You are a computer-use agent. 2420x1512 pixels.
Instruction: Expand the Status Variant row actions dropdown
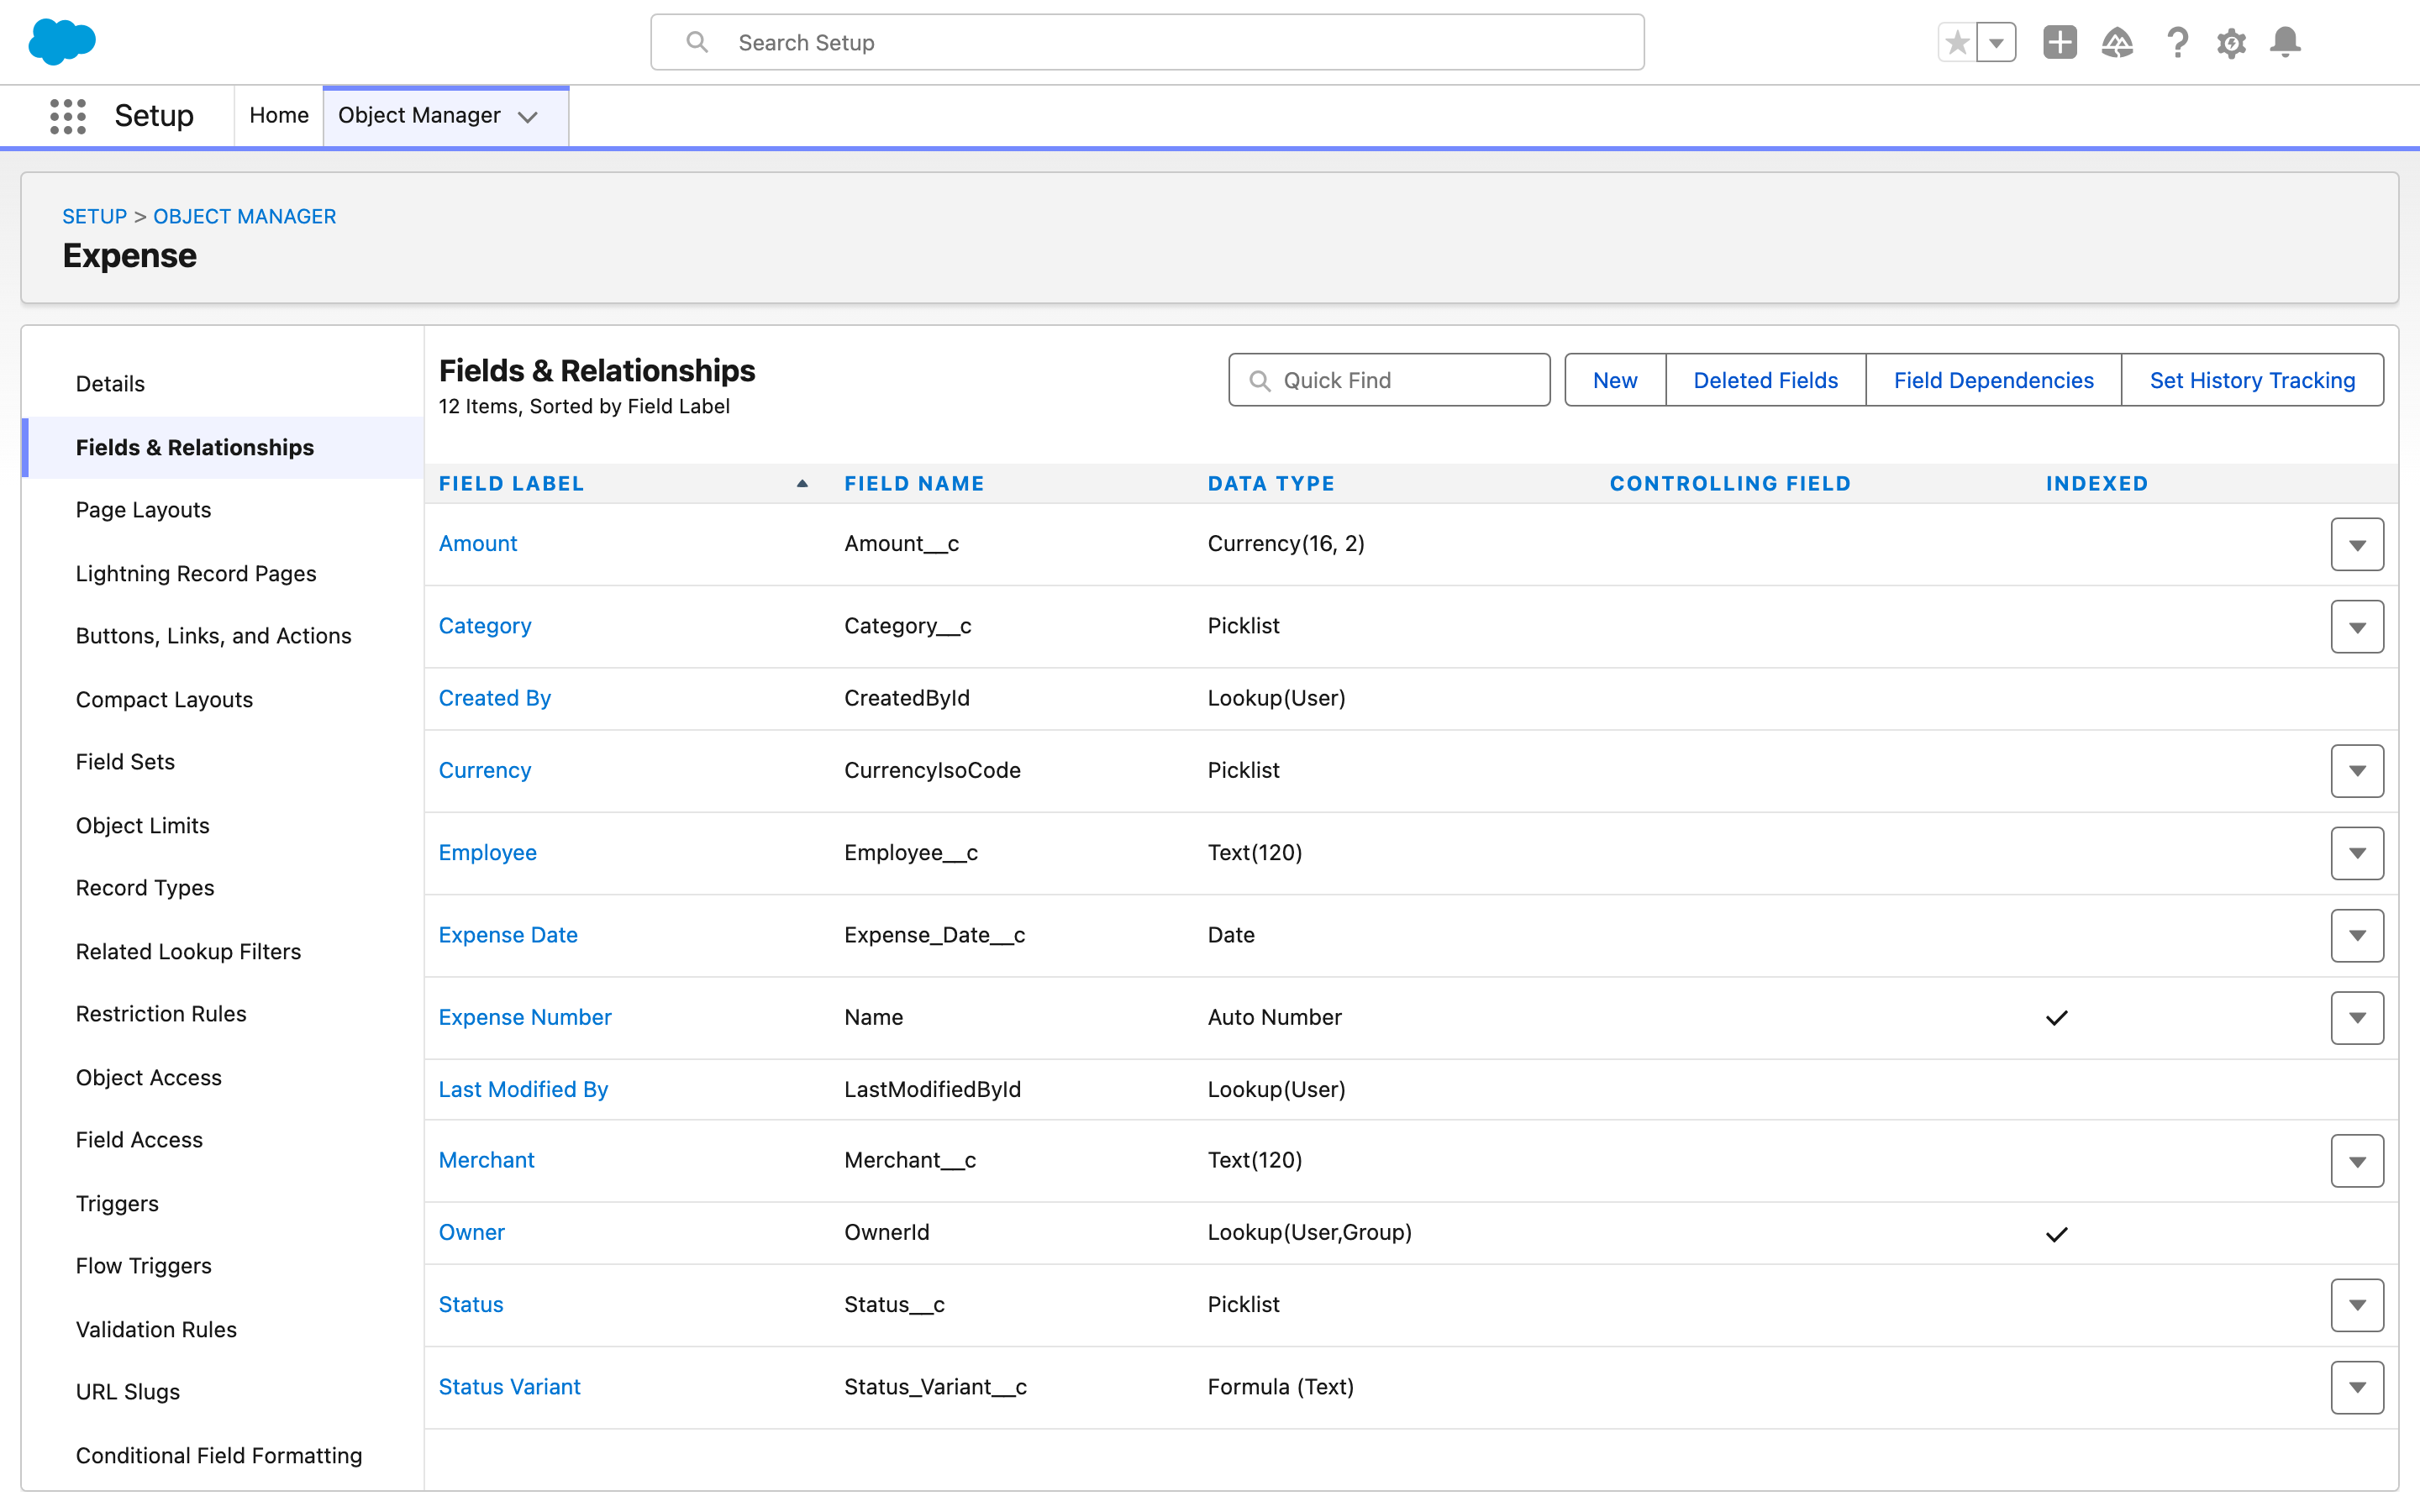(2357, 1387)
